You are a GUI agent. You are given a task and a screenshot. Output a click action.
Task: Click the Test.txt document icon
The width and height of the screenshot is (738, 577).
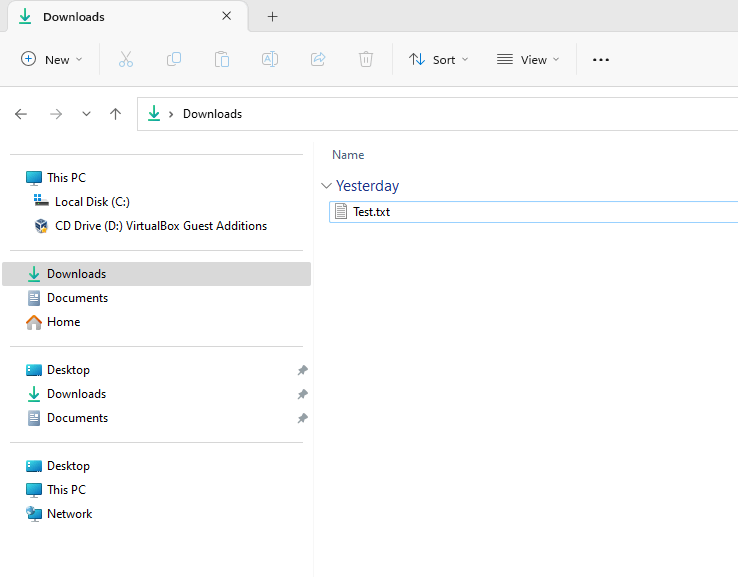click(341, 212)
